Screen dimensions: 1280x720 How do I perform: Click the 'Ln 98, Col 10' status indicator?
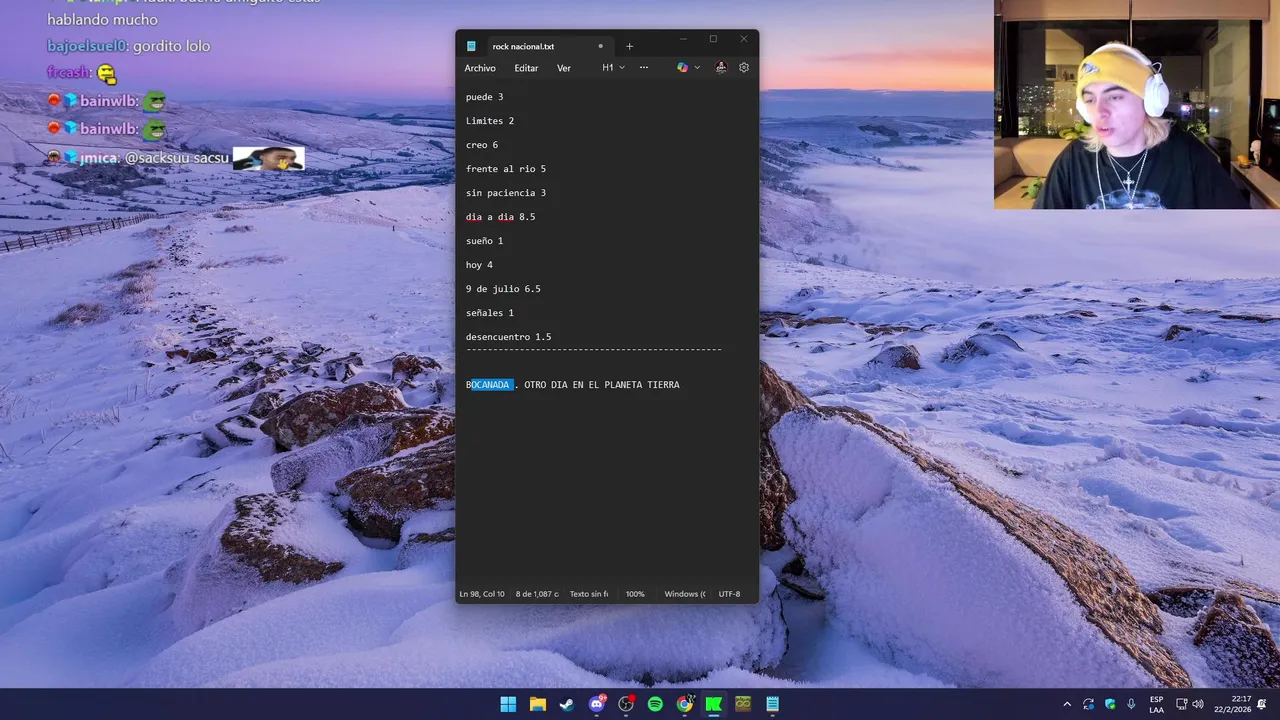(482, 594)
